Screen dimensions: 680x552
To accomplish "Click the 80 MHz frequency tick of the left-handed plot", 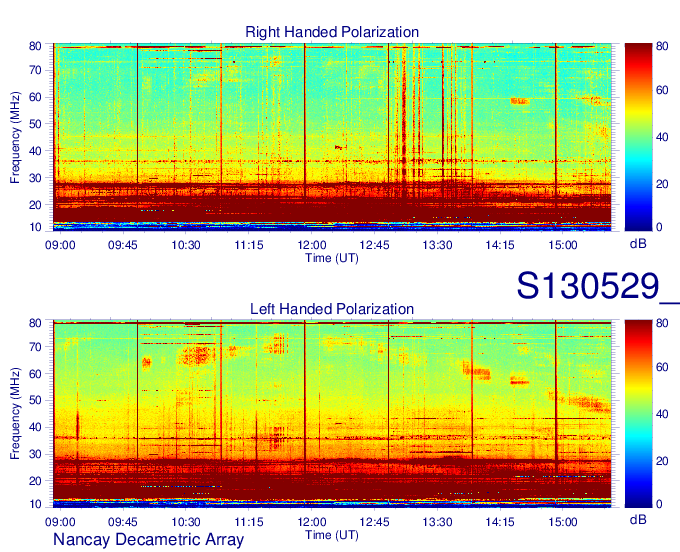I will click(x=35, y=323).
